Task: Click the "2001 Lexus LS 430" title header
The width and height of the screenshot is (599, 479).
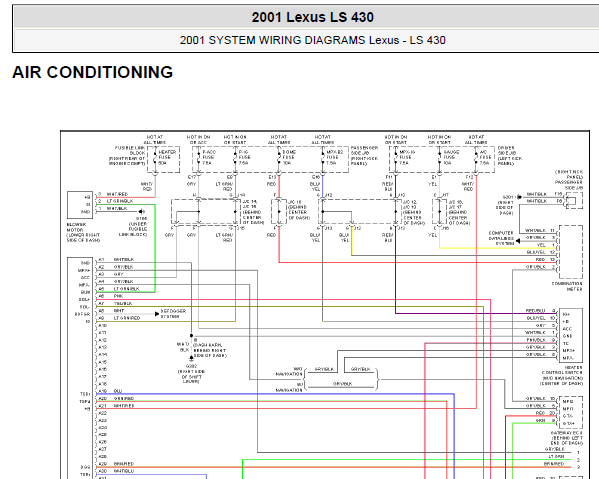Action: 312,17
